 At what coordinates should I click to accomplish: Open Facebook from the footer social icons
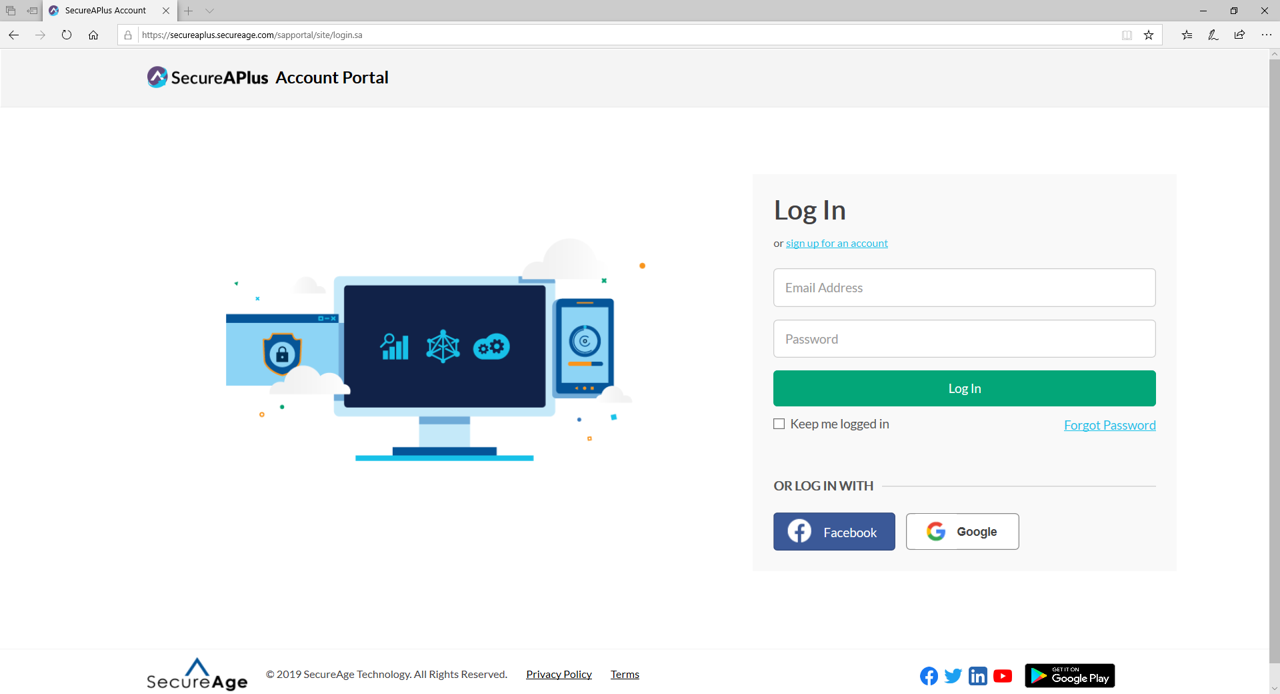[x=929, y=676]
